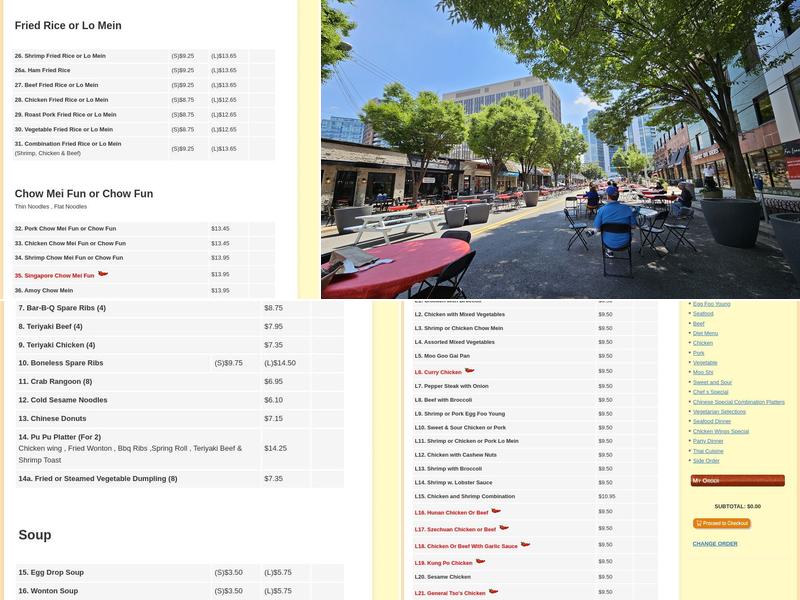This screenshot has width=800, height=600.
Task: Click the Proceed to Checkout button
Action: [x=723, y=523]
